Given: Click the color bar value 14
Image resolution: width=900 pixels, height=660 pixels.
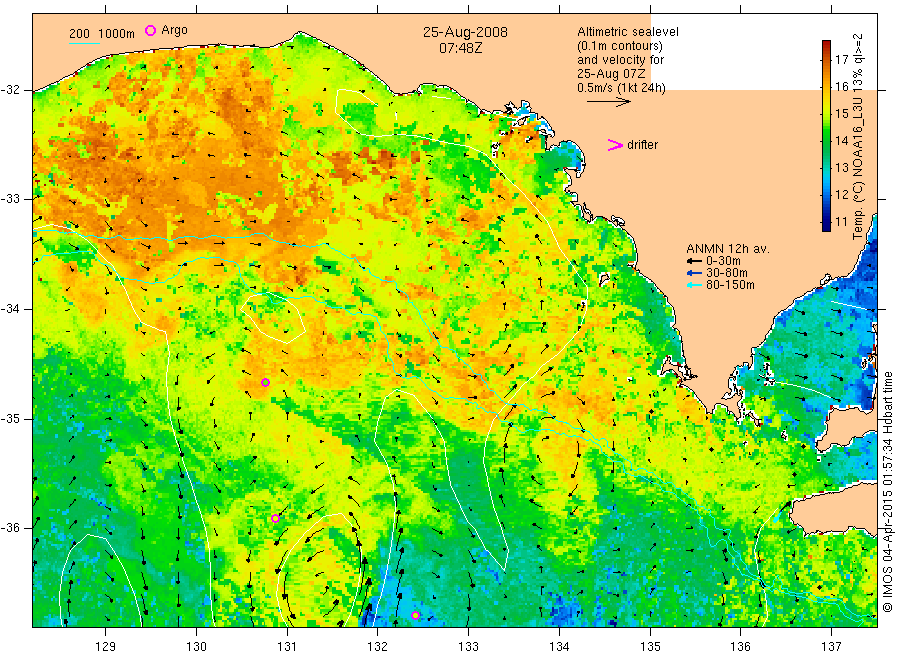Looking at the screenshot, I should pos(841,141).
